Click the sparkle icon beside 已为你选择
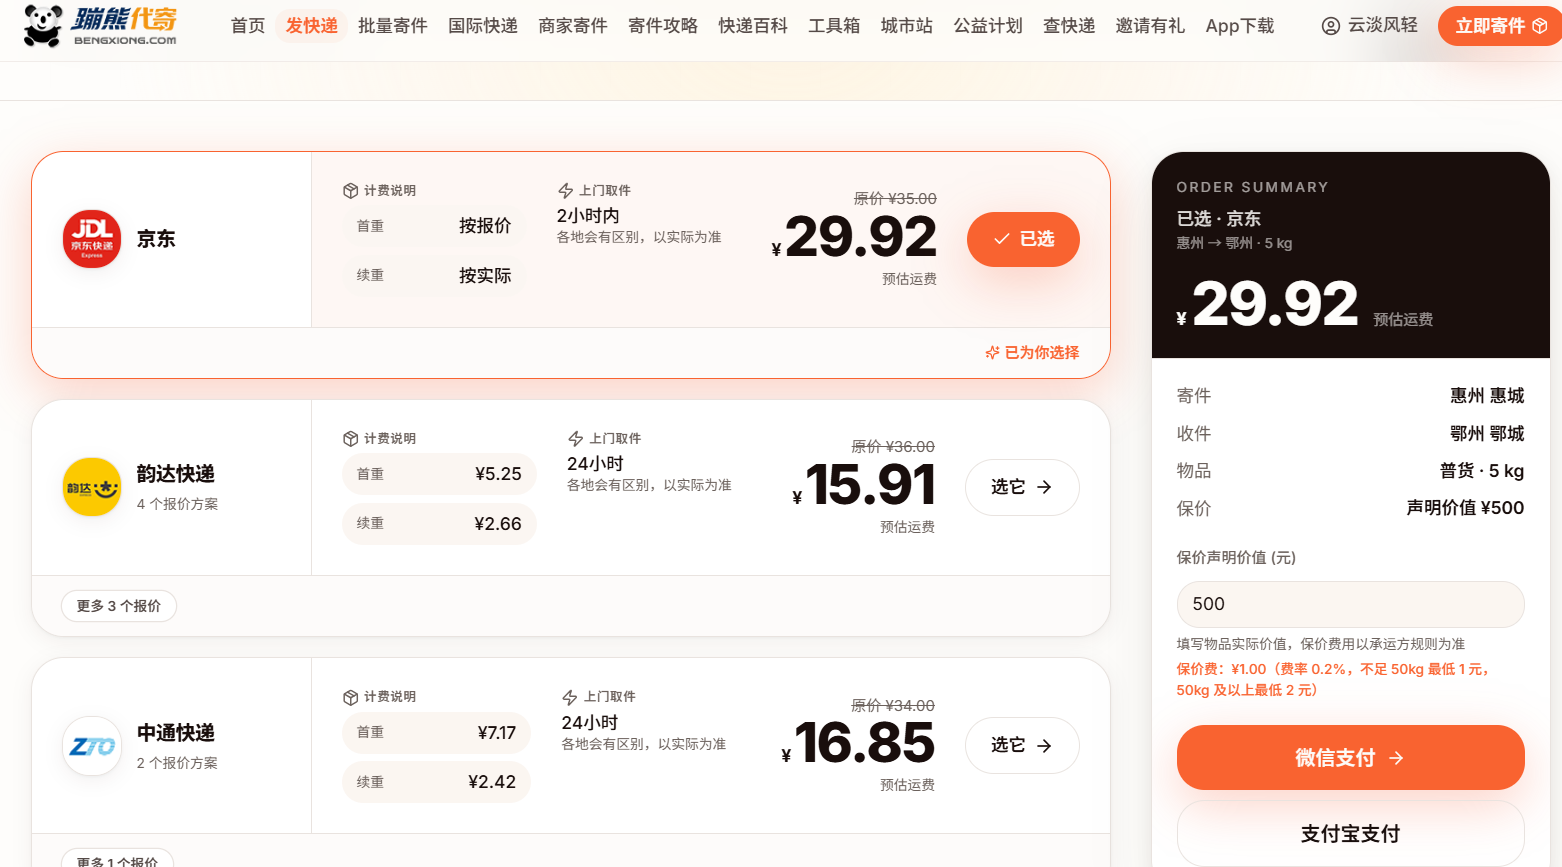 point(992,353)
